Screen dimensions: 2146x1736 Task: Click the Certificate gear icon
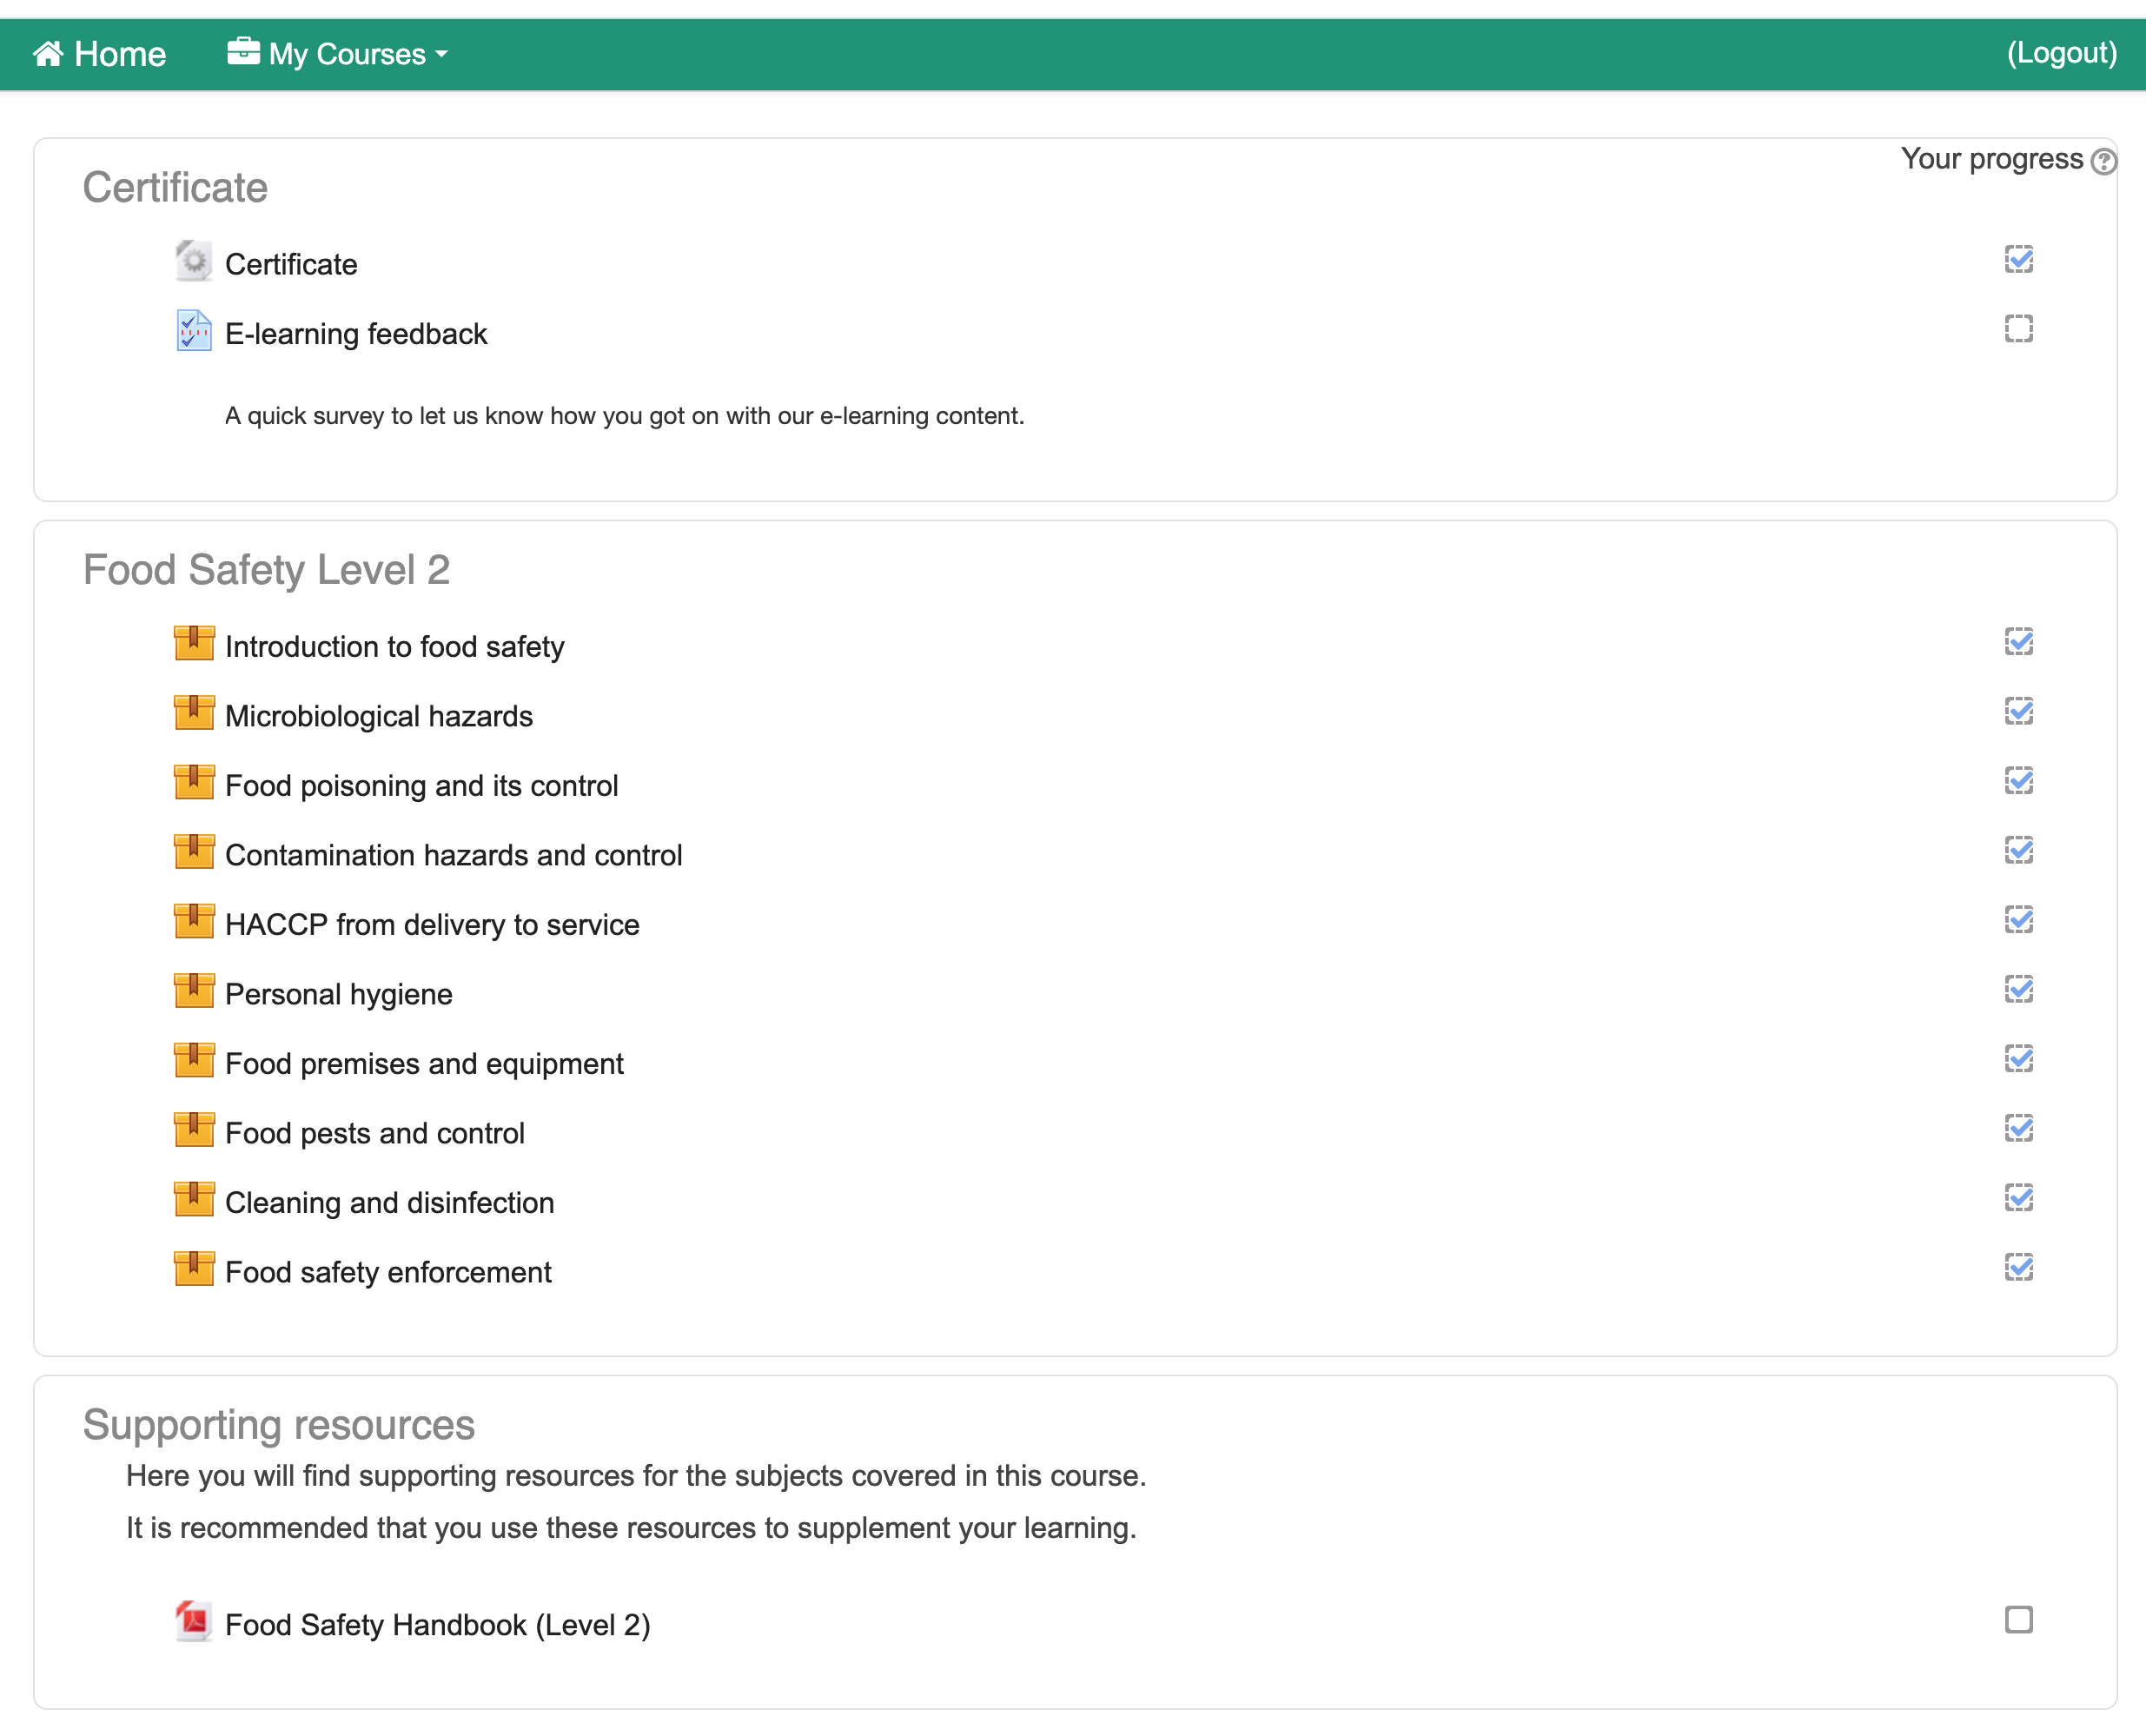click(x=193, y=261)
